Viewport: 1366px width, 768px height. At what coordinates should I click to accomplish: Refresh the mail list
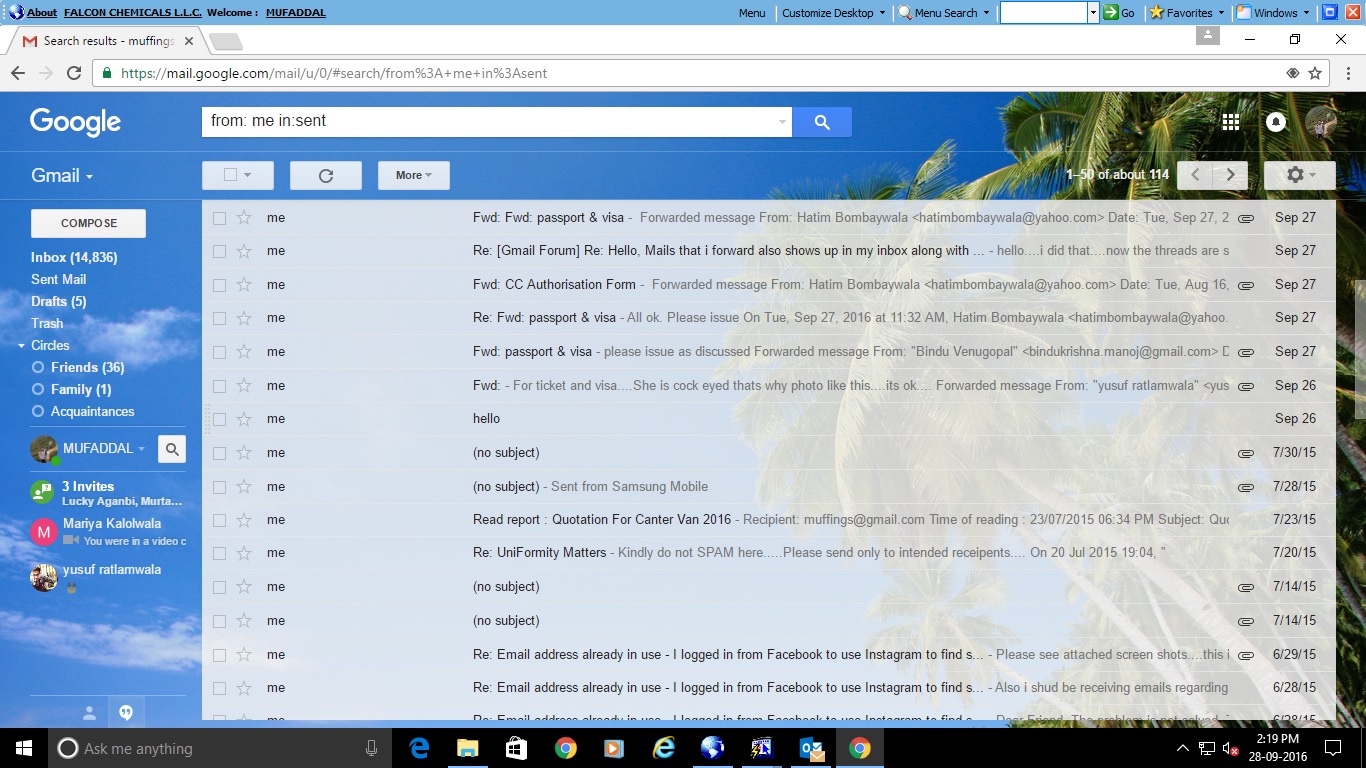(x=325, y=176)
